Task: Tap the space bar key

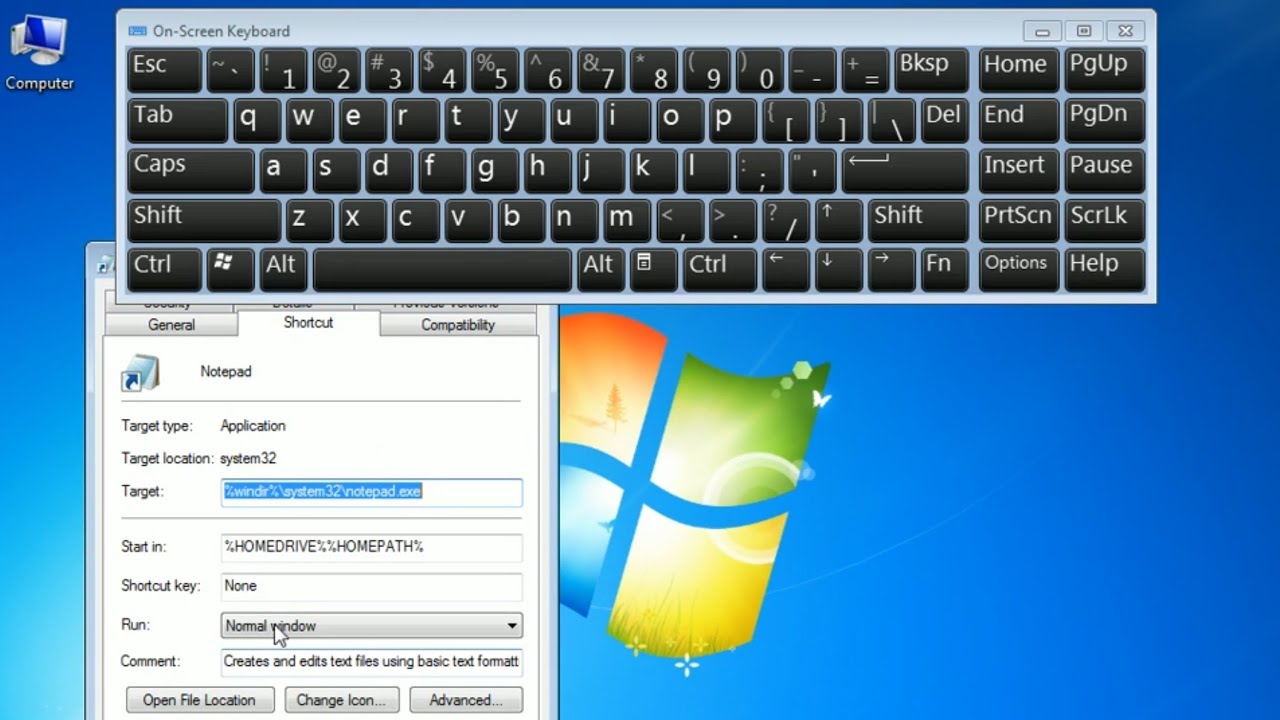Action: coord(443,270)
